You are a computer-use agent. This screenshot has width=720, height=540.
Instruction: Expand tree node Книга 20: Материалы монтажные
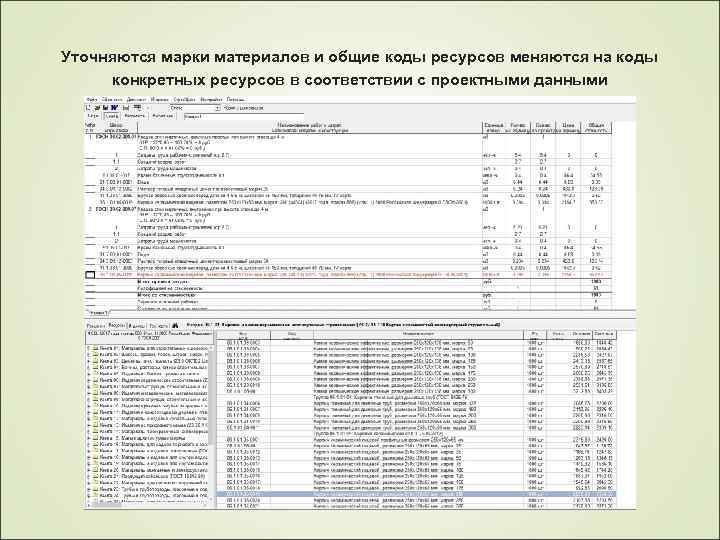pos(88,470)
